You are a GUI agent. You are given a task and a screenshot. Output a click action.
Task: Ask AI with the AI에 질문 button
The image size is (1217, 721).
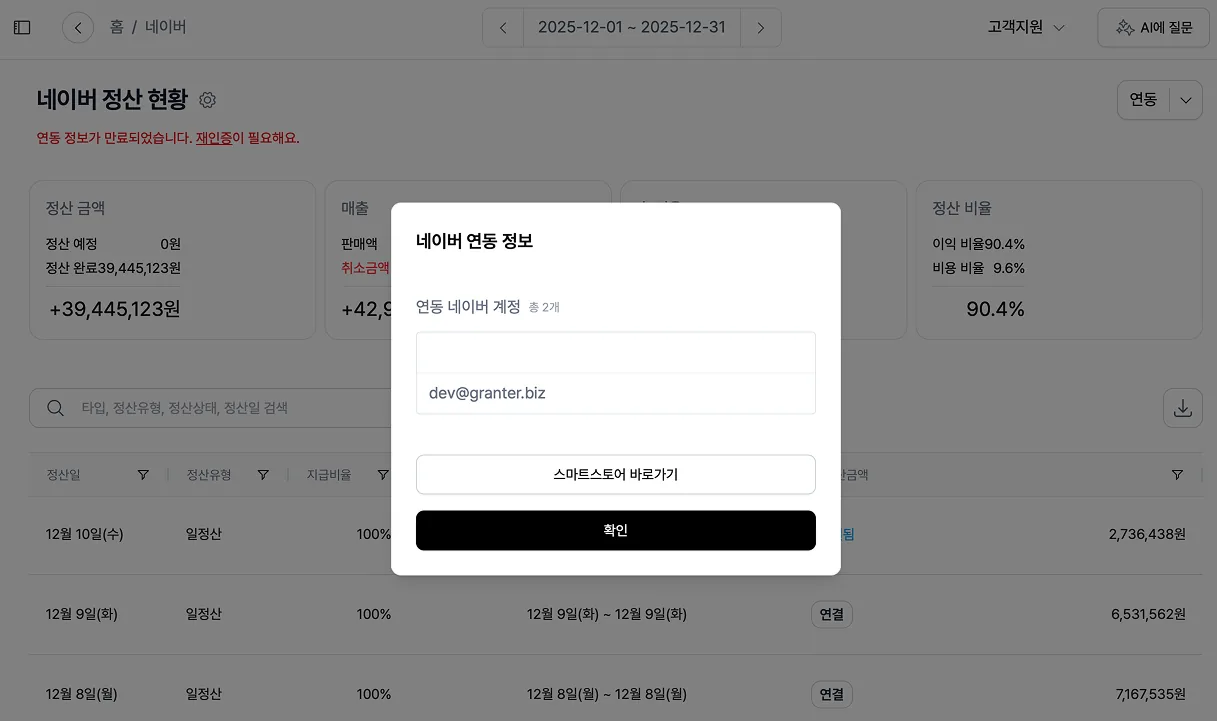(1154, 28)
